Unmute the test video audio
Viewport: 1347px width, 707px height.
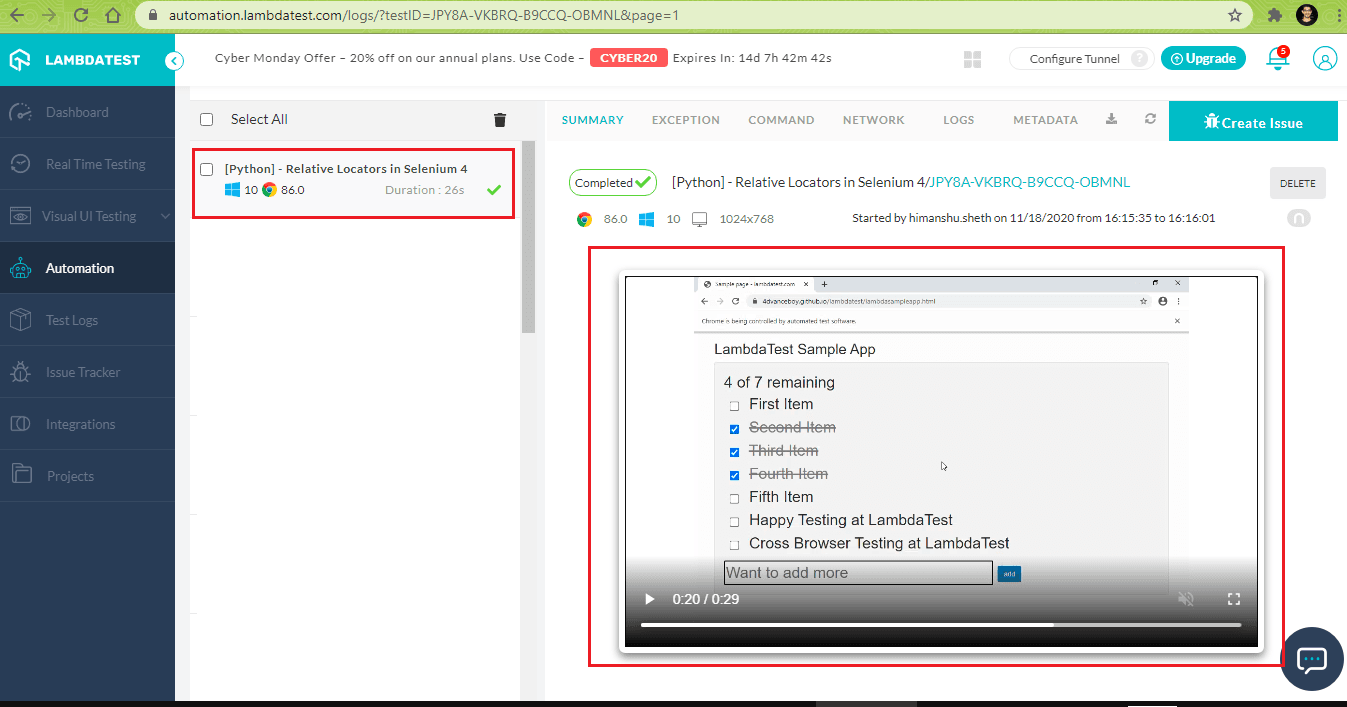pos(1186,598)
